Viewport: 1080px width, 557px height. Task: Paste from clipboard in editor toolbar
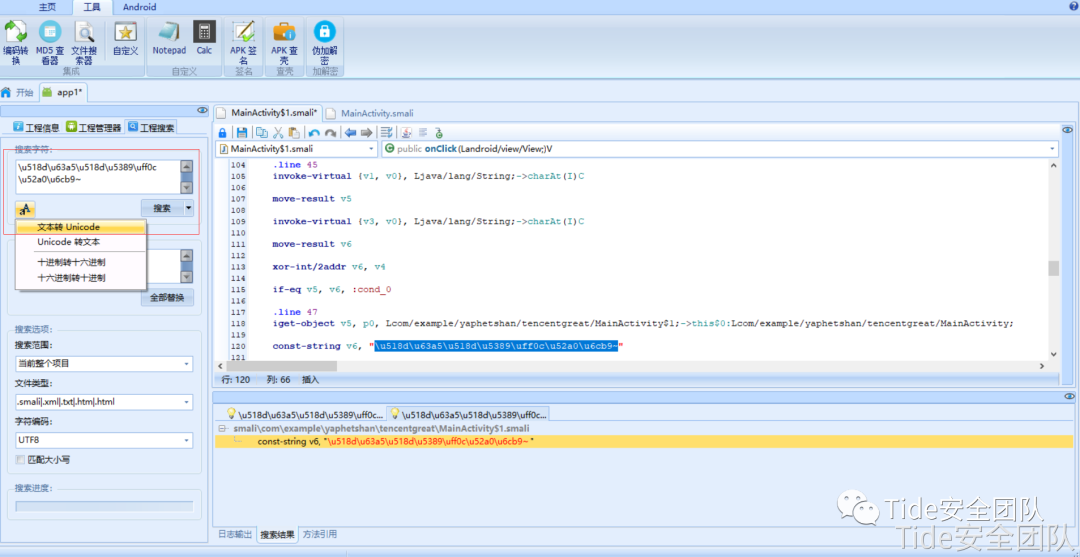click(x=294, y=133)
